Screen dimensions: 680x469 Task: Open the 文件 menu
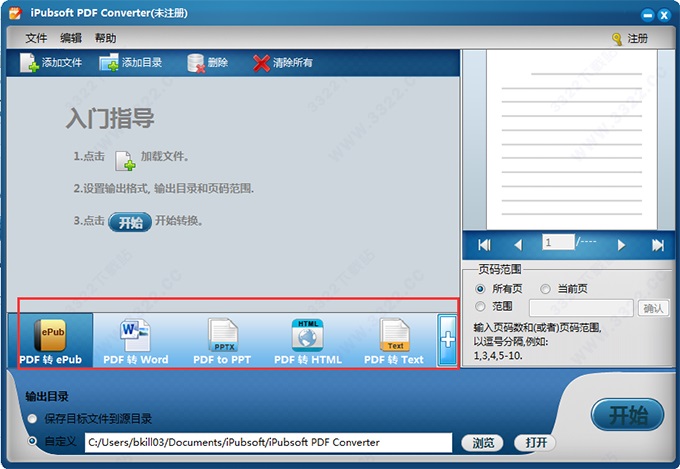coord(36,38)
